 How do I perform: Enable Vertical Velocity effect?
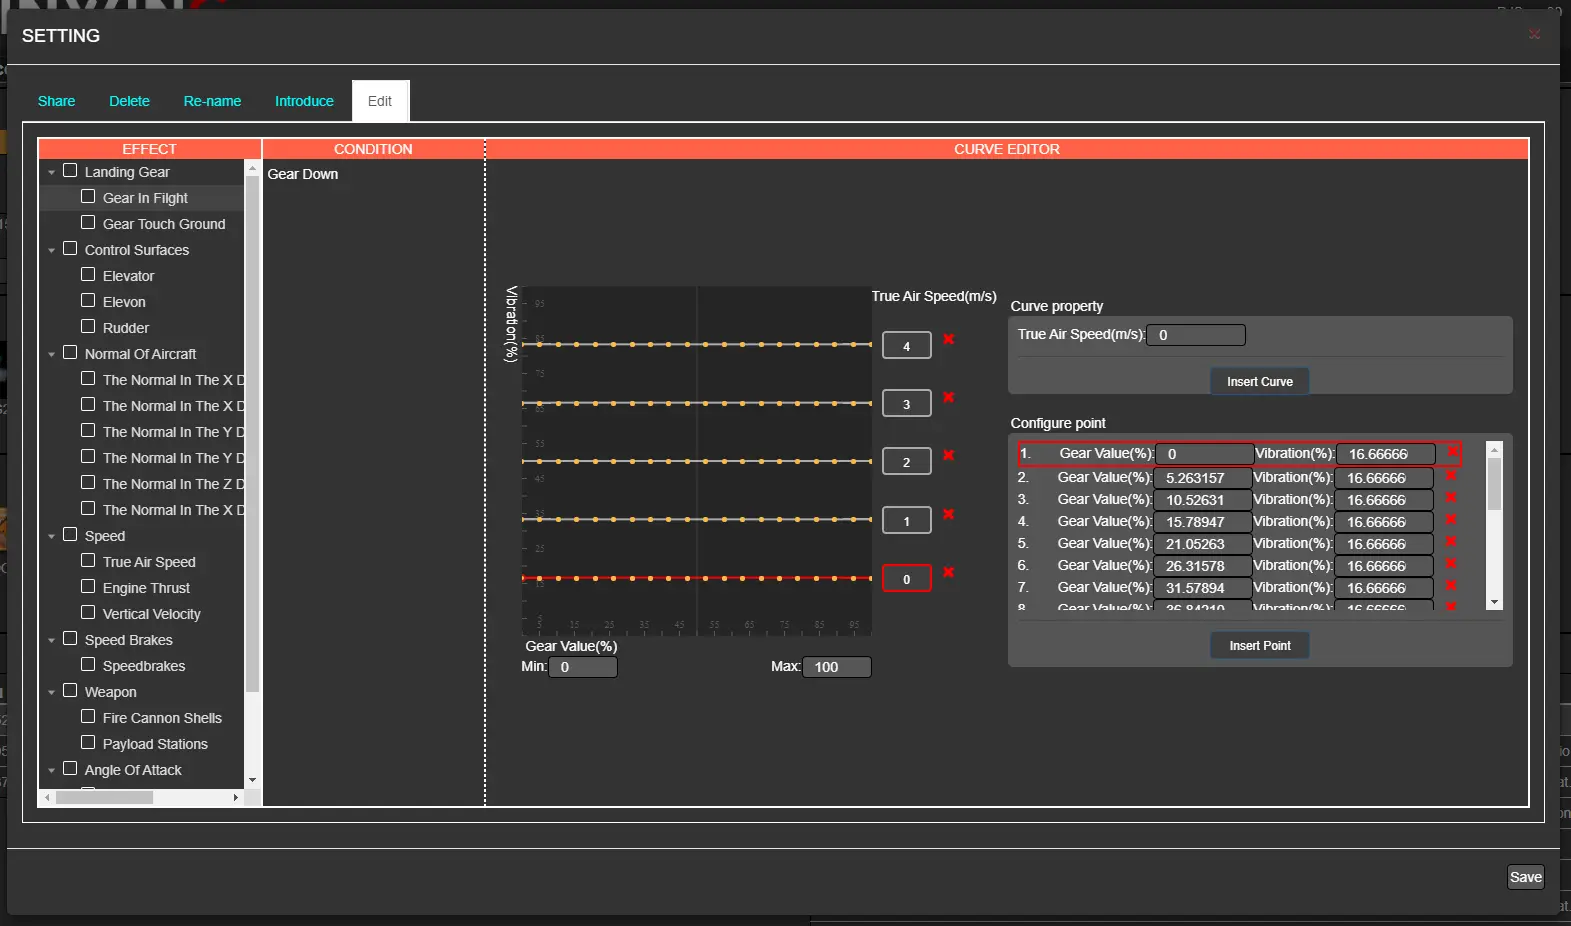88,613
